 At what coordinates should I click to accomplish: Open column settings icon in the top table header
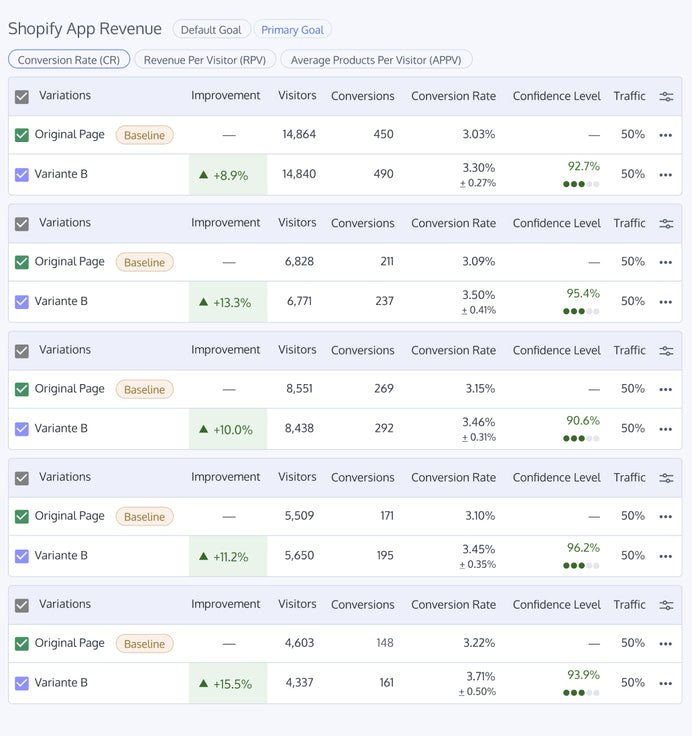coord(666,97)
